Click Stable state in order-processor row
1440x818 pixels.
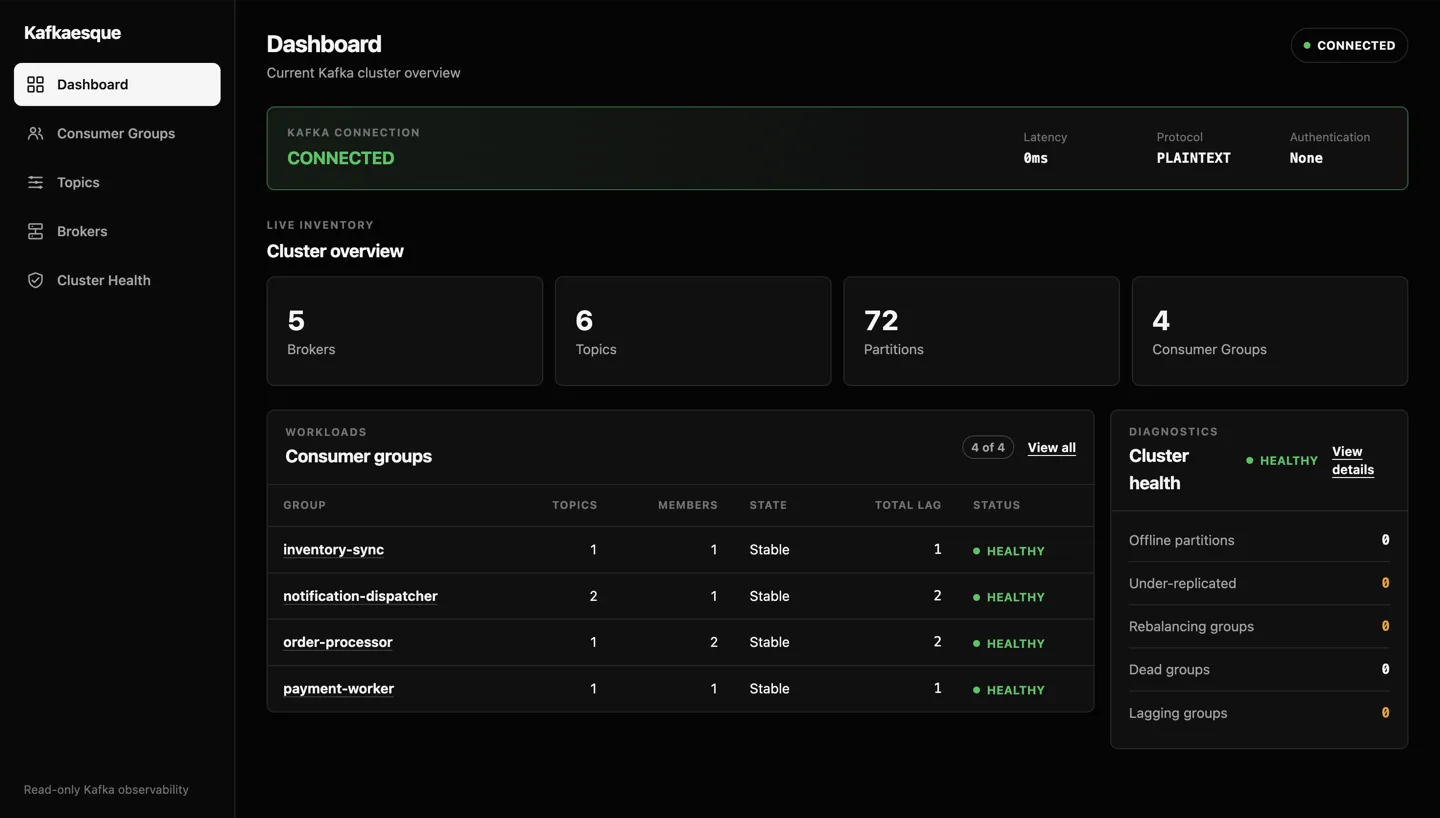tap(769, 642)
